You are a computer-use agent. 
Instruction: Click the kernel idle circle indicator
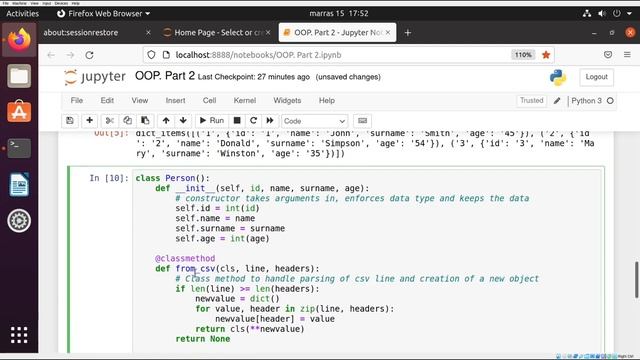(610, 101)
